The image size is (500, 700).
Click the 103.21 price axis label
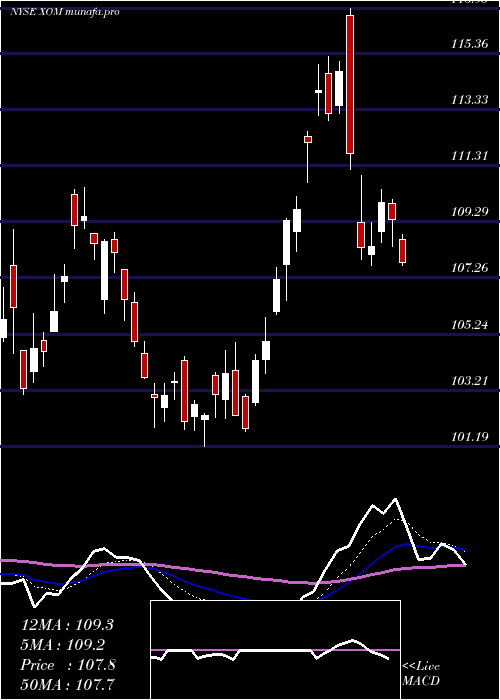[469, 381]
